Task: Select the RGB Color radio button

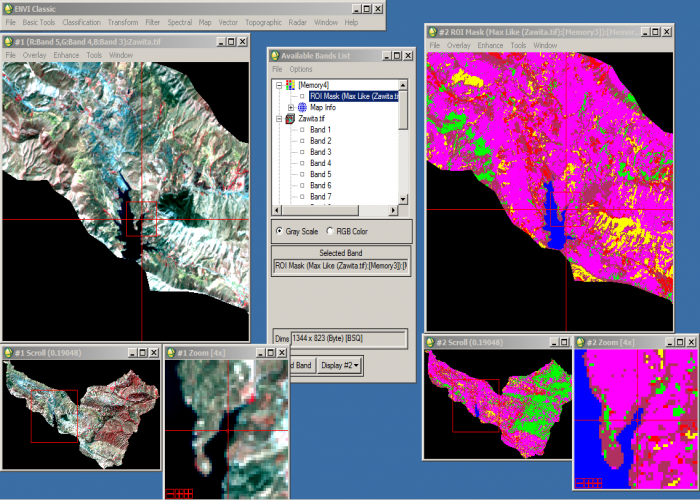Action: click(x=330, y=231)
